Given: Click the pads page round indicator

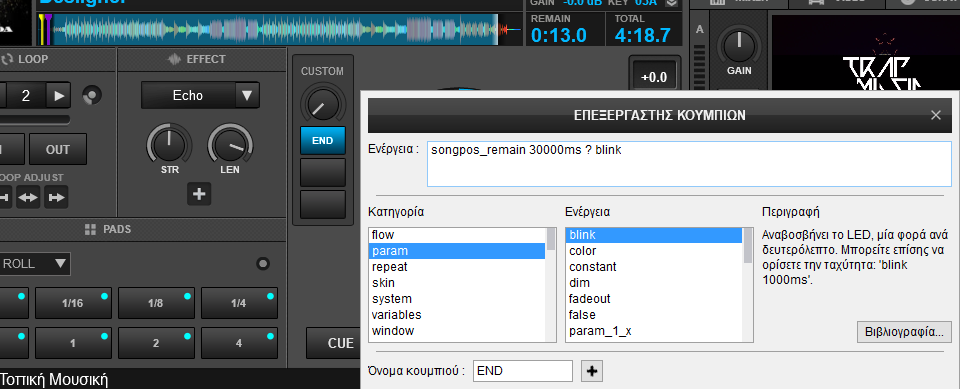Looking at the screenshot, I should [x=263, y=264].
